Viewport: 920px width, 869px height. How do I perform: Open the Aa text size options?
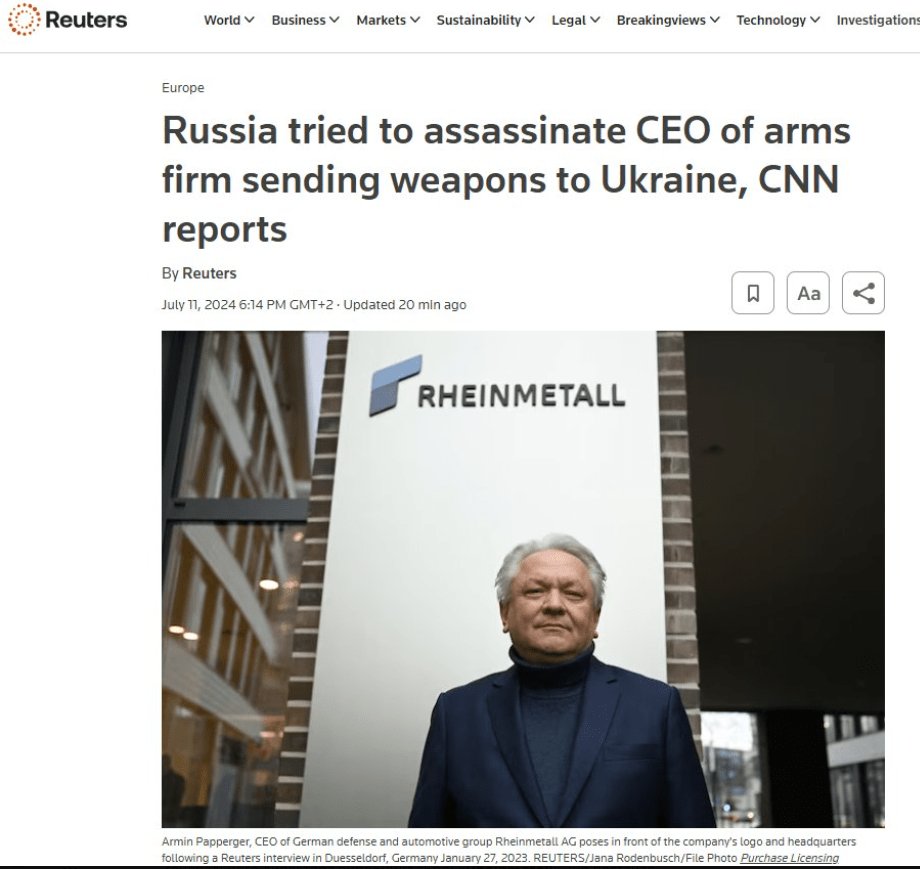pos(808,293)
